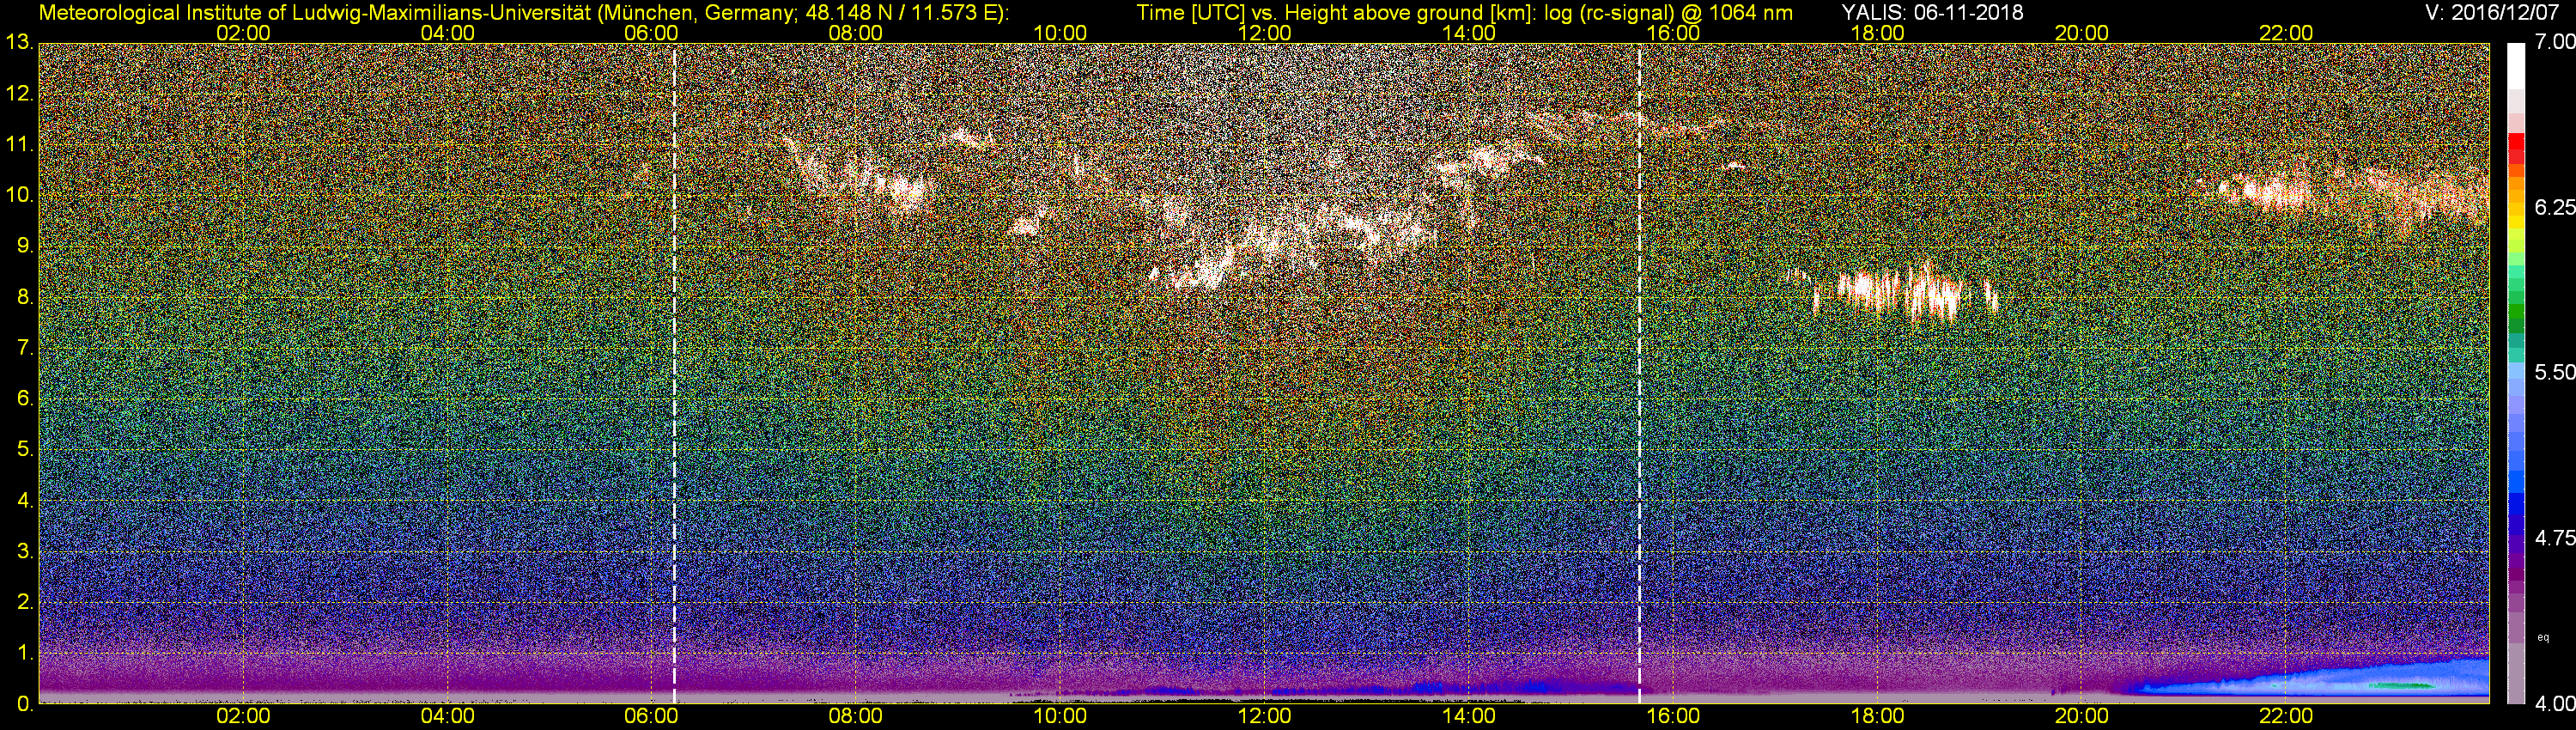Click 10:00 on the bottom time axis
This screenshot has height=730, width=2576.
point(1060,716)
